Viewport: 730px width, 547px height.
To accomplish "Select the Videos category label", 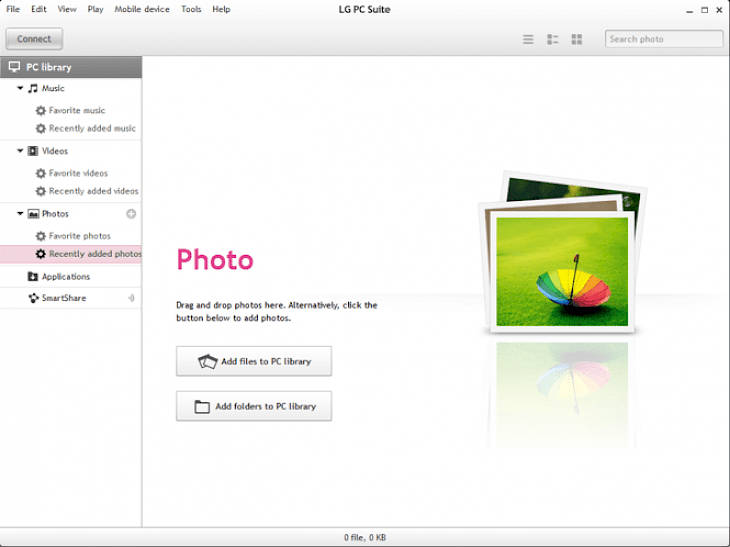I will [54, 151].
